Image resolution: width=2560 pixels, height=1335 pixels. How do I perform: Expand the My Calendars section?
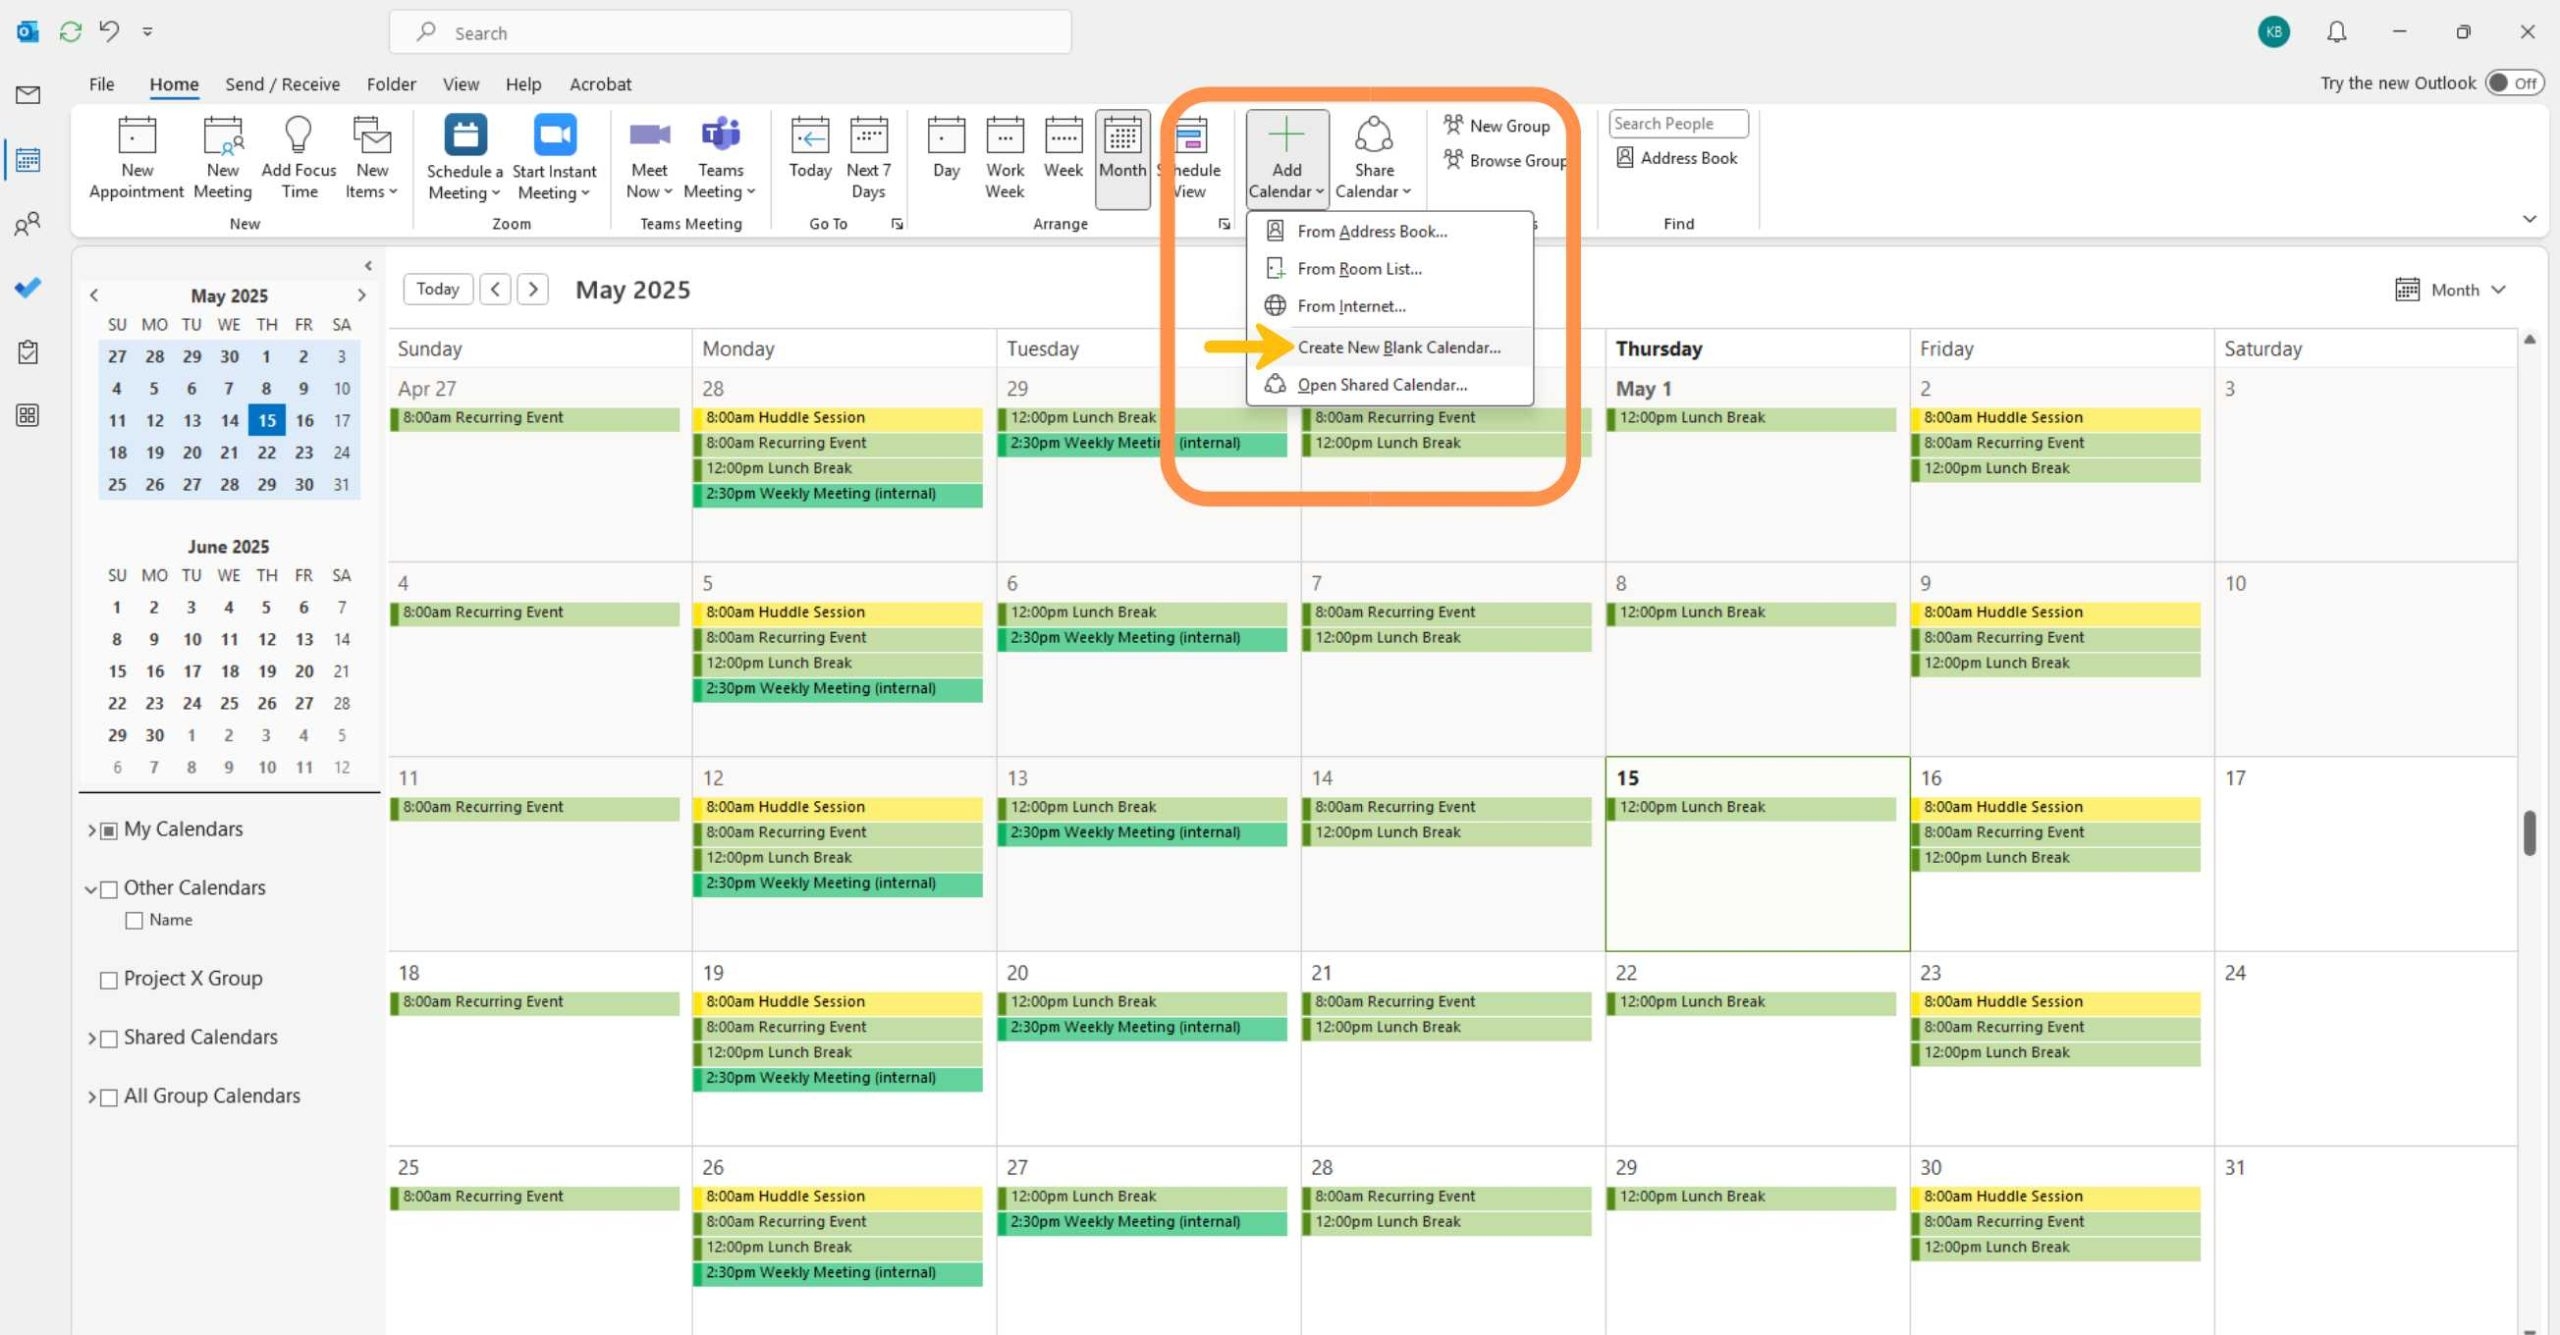[x=90, y=829]
